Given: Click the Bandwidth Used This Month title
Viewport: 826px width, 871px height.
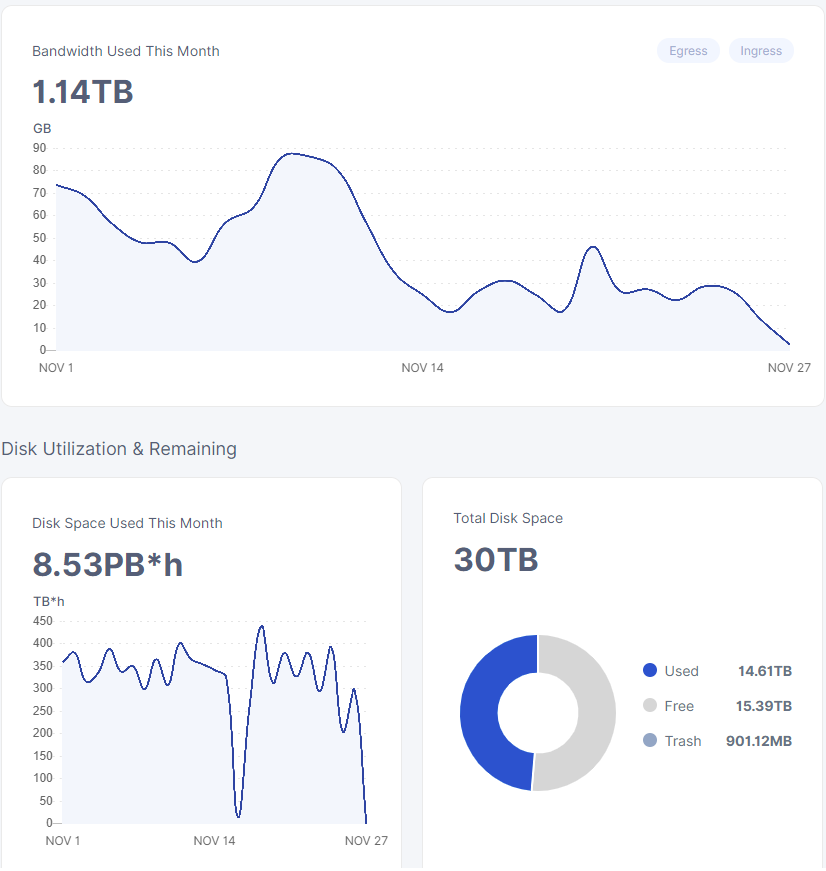Looking at the screenshot, I should click(x=126, y=51).
